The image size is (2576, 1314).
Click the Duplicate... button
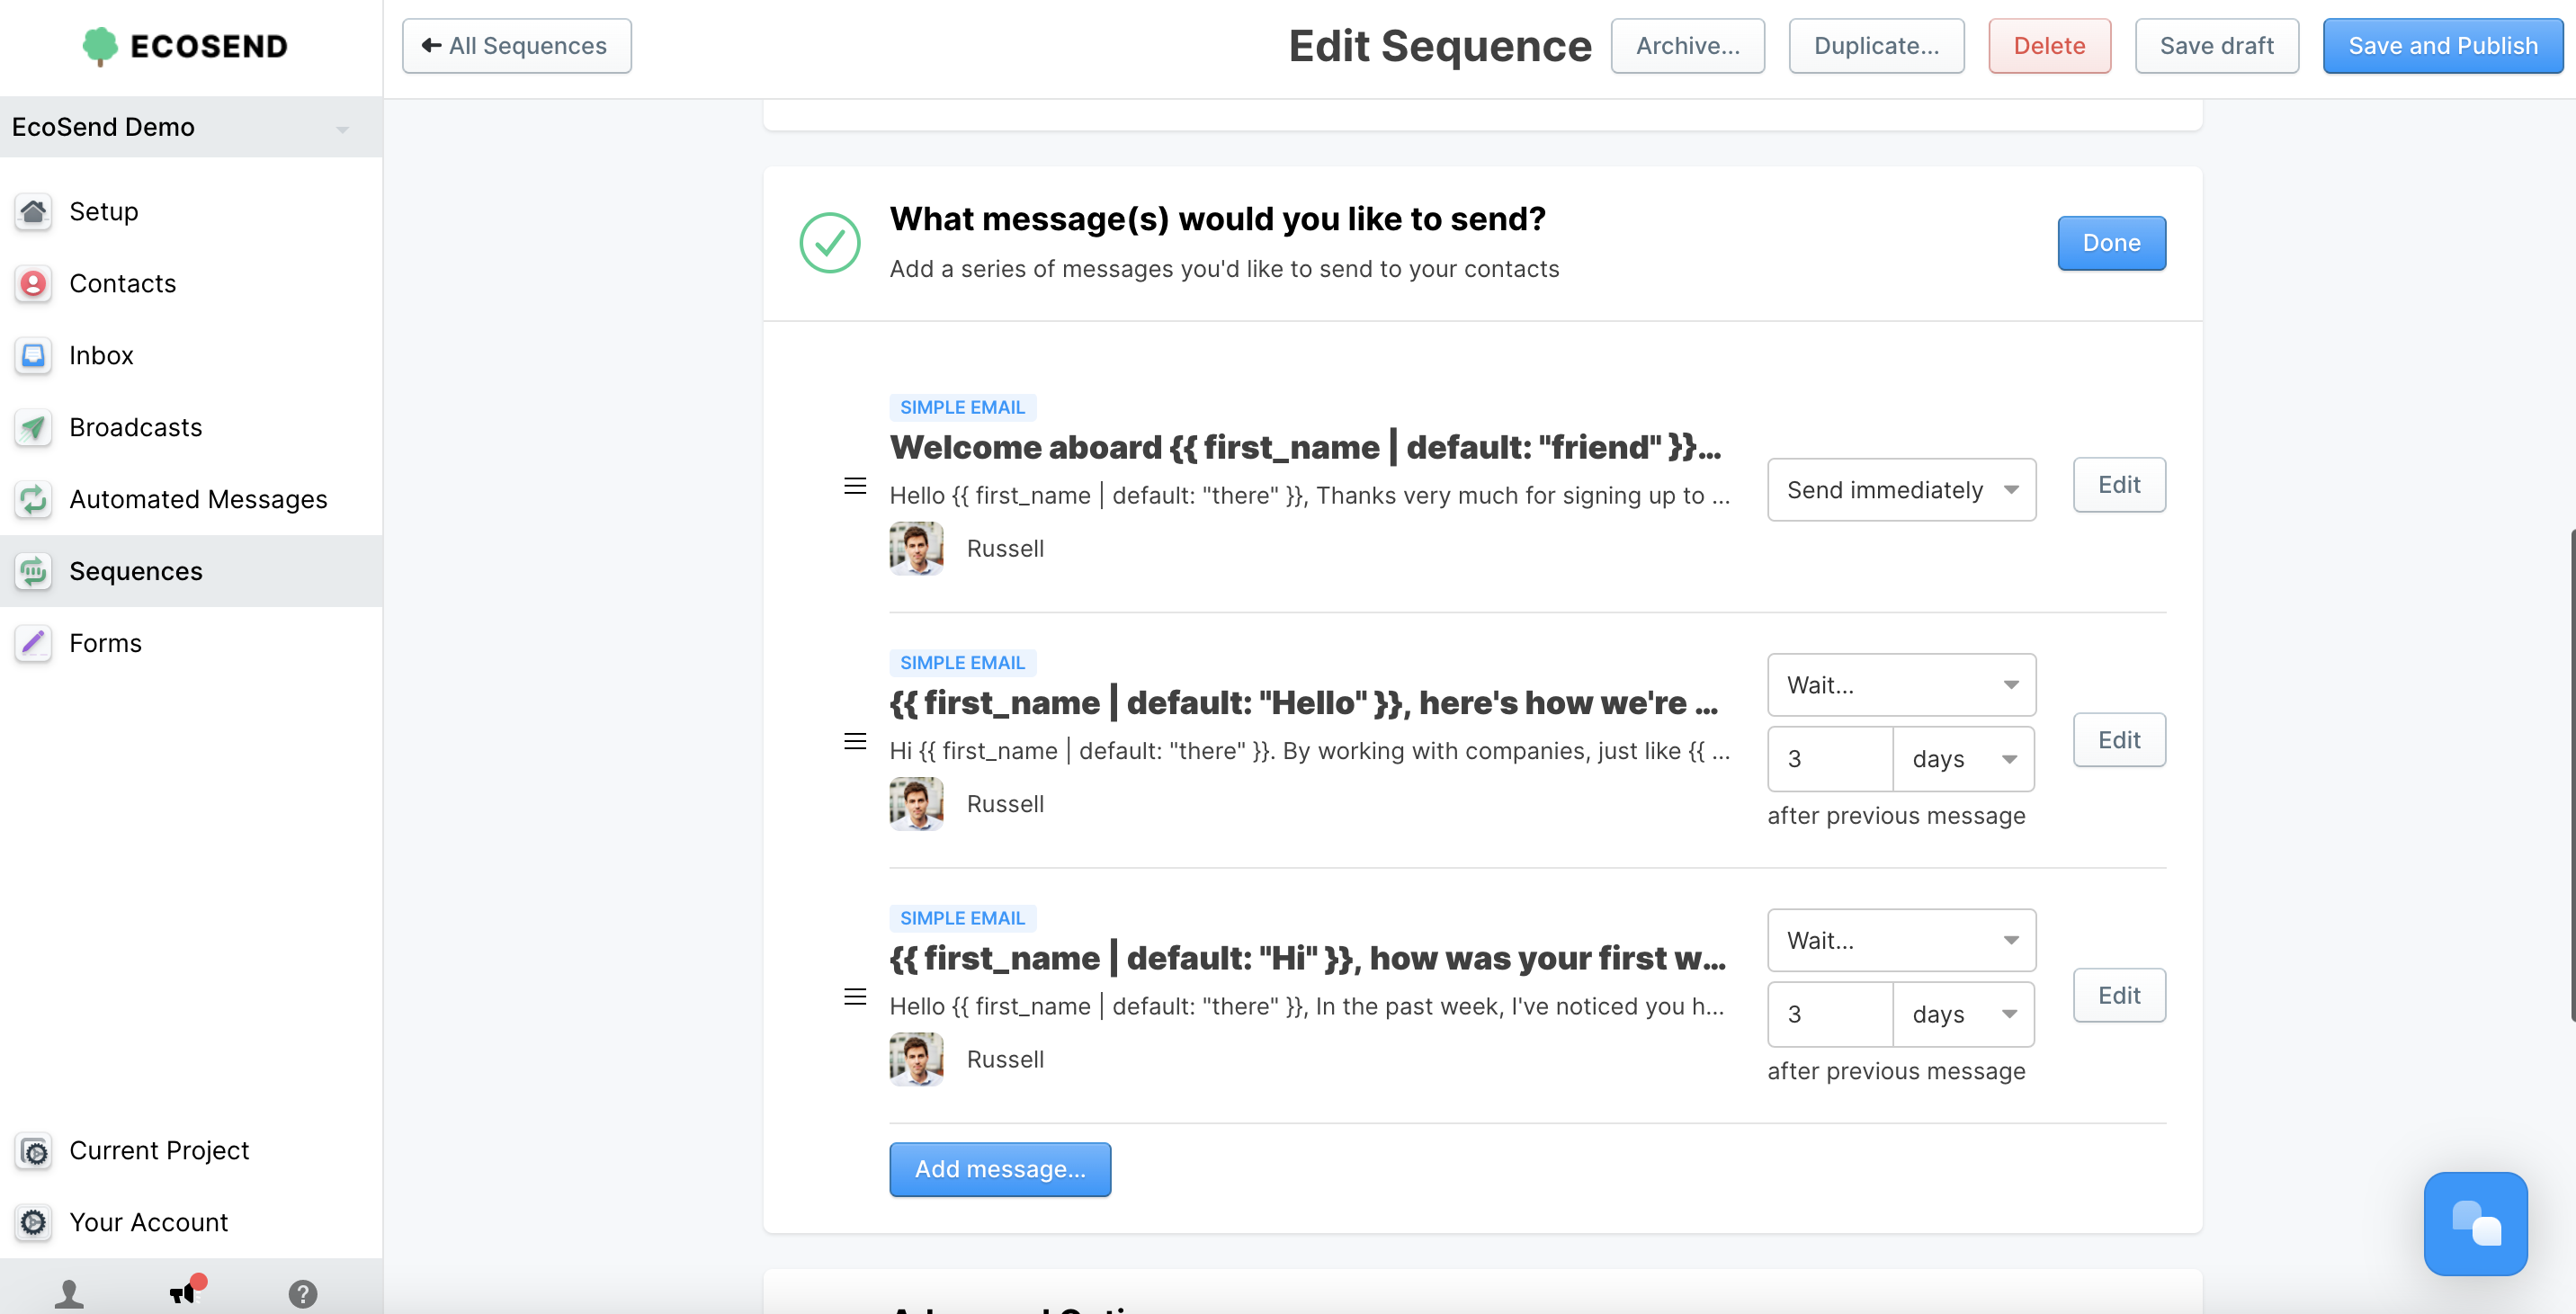tap(1876, 46)
